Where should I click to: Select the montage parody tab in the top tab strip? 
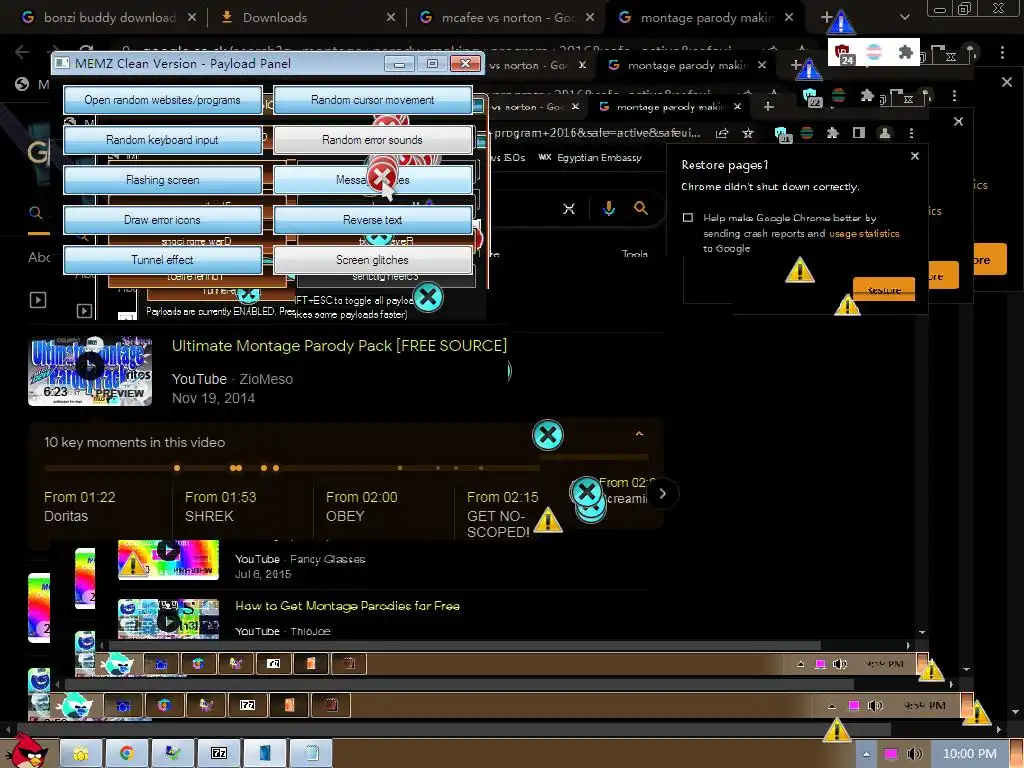705,18
